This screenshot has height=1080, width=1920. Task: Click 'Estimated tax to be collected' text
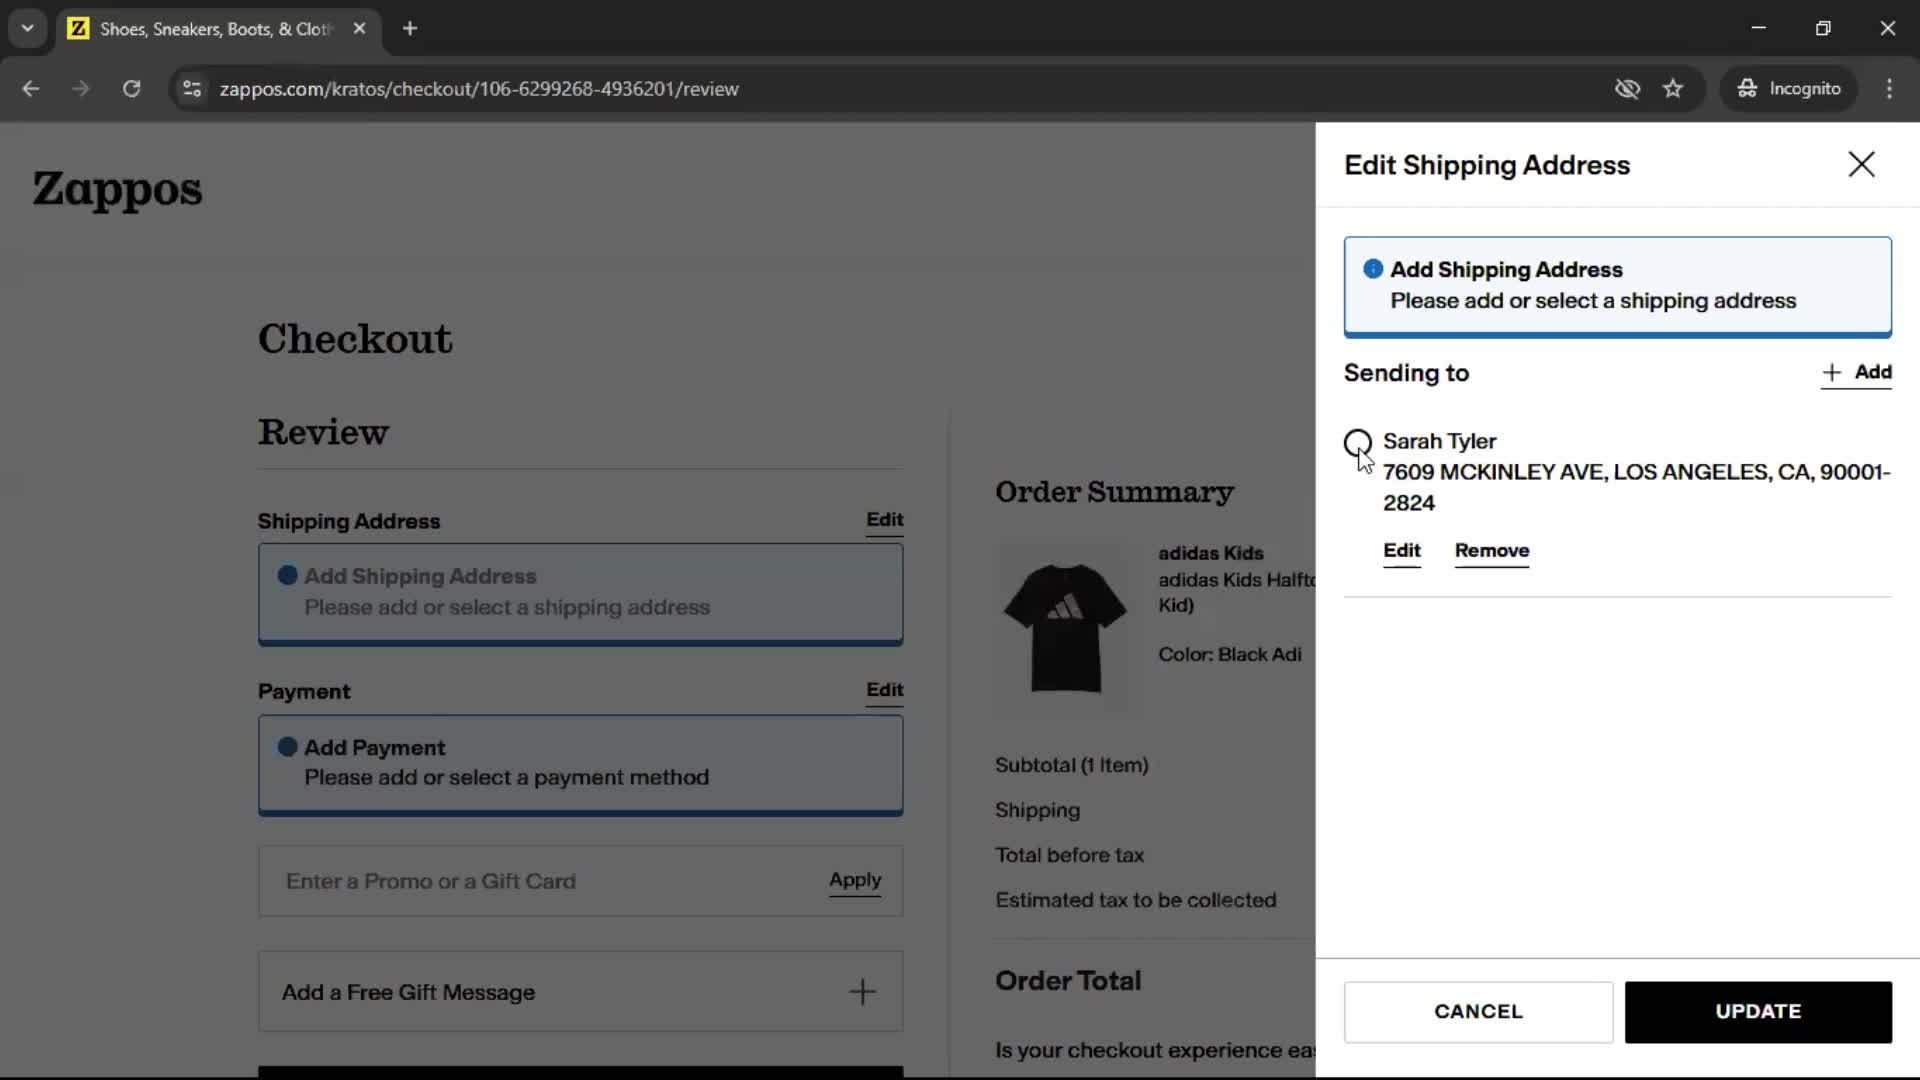1135,900
